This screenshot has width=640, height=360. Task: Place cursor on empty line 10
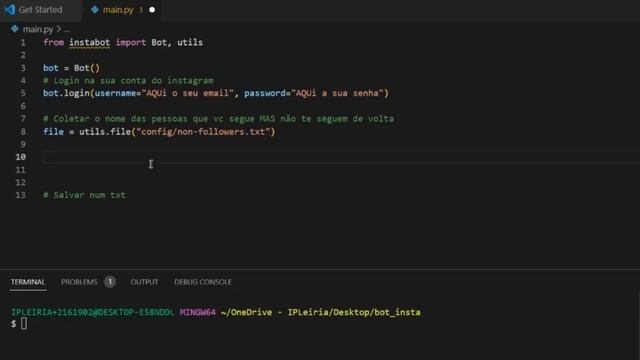tap(341, 157)
